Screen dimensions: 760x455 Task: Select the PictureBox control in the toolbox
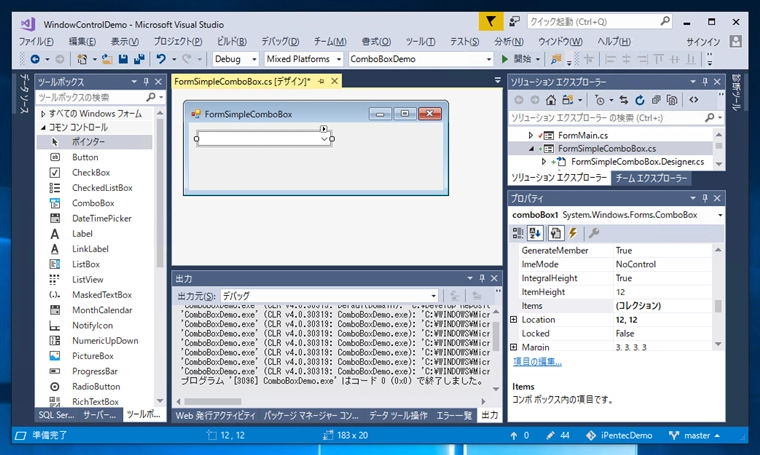(x=93, y=356)
